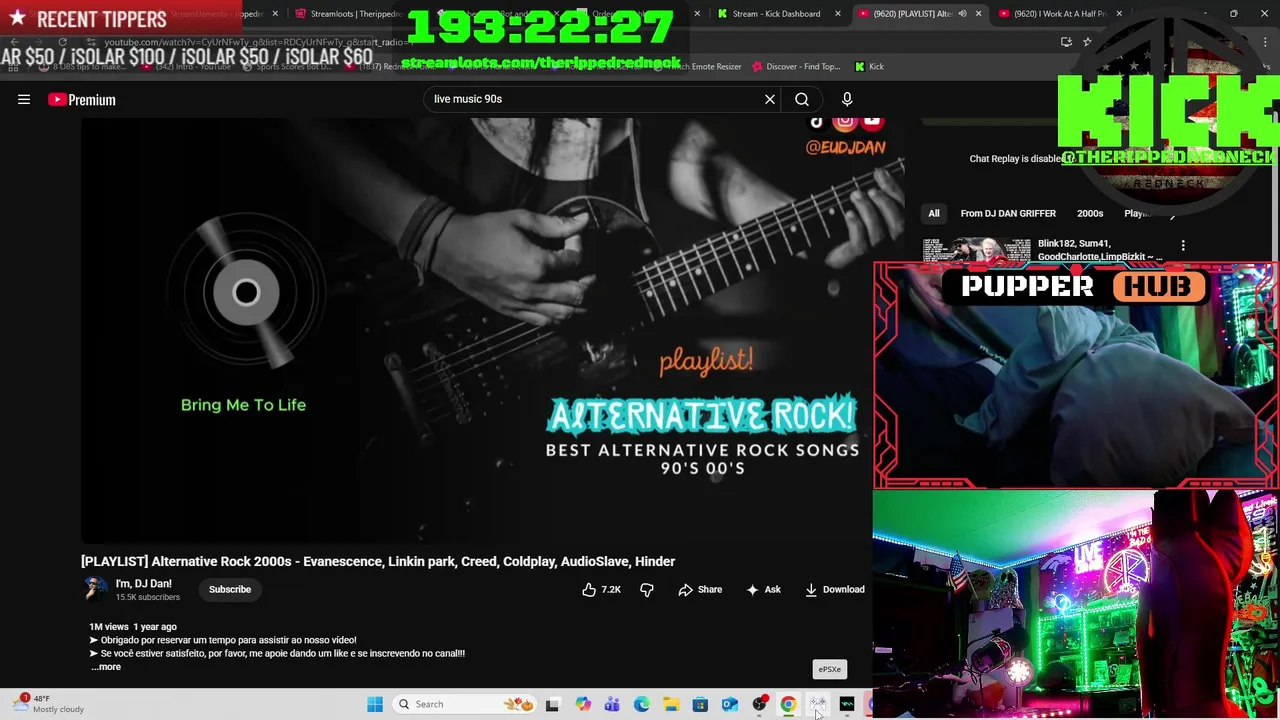Open File Explorer from the taskbar
1280x720 pixels.
(671, 704)
